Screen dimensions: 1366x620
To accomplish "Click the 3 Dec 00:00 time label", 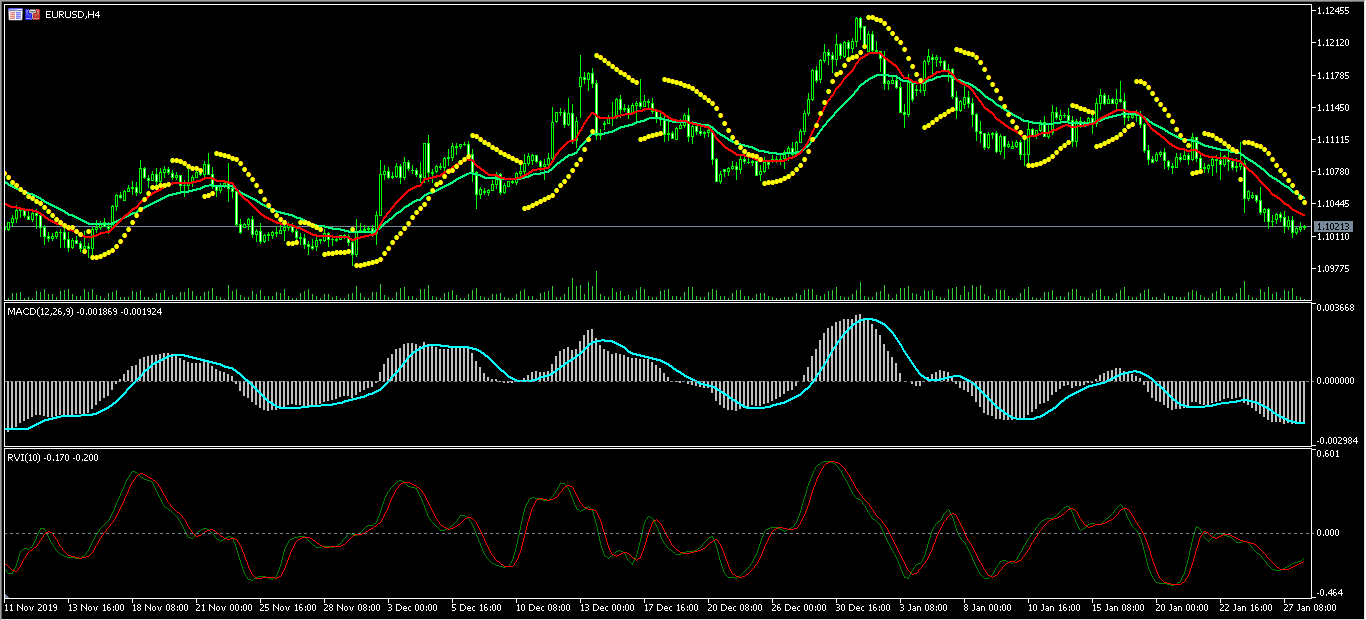I will coord(413,607).
